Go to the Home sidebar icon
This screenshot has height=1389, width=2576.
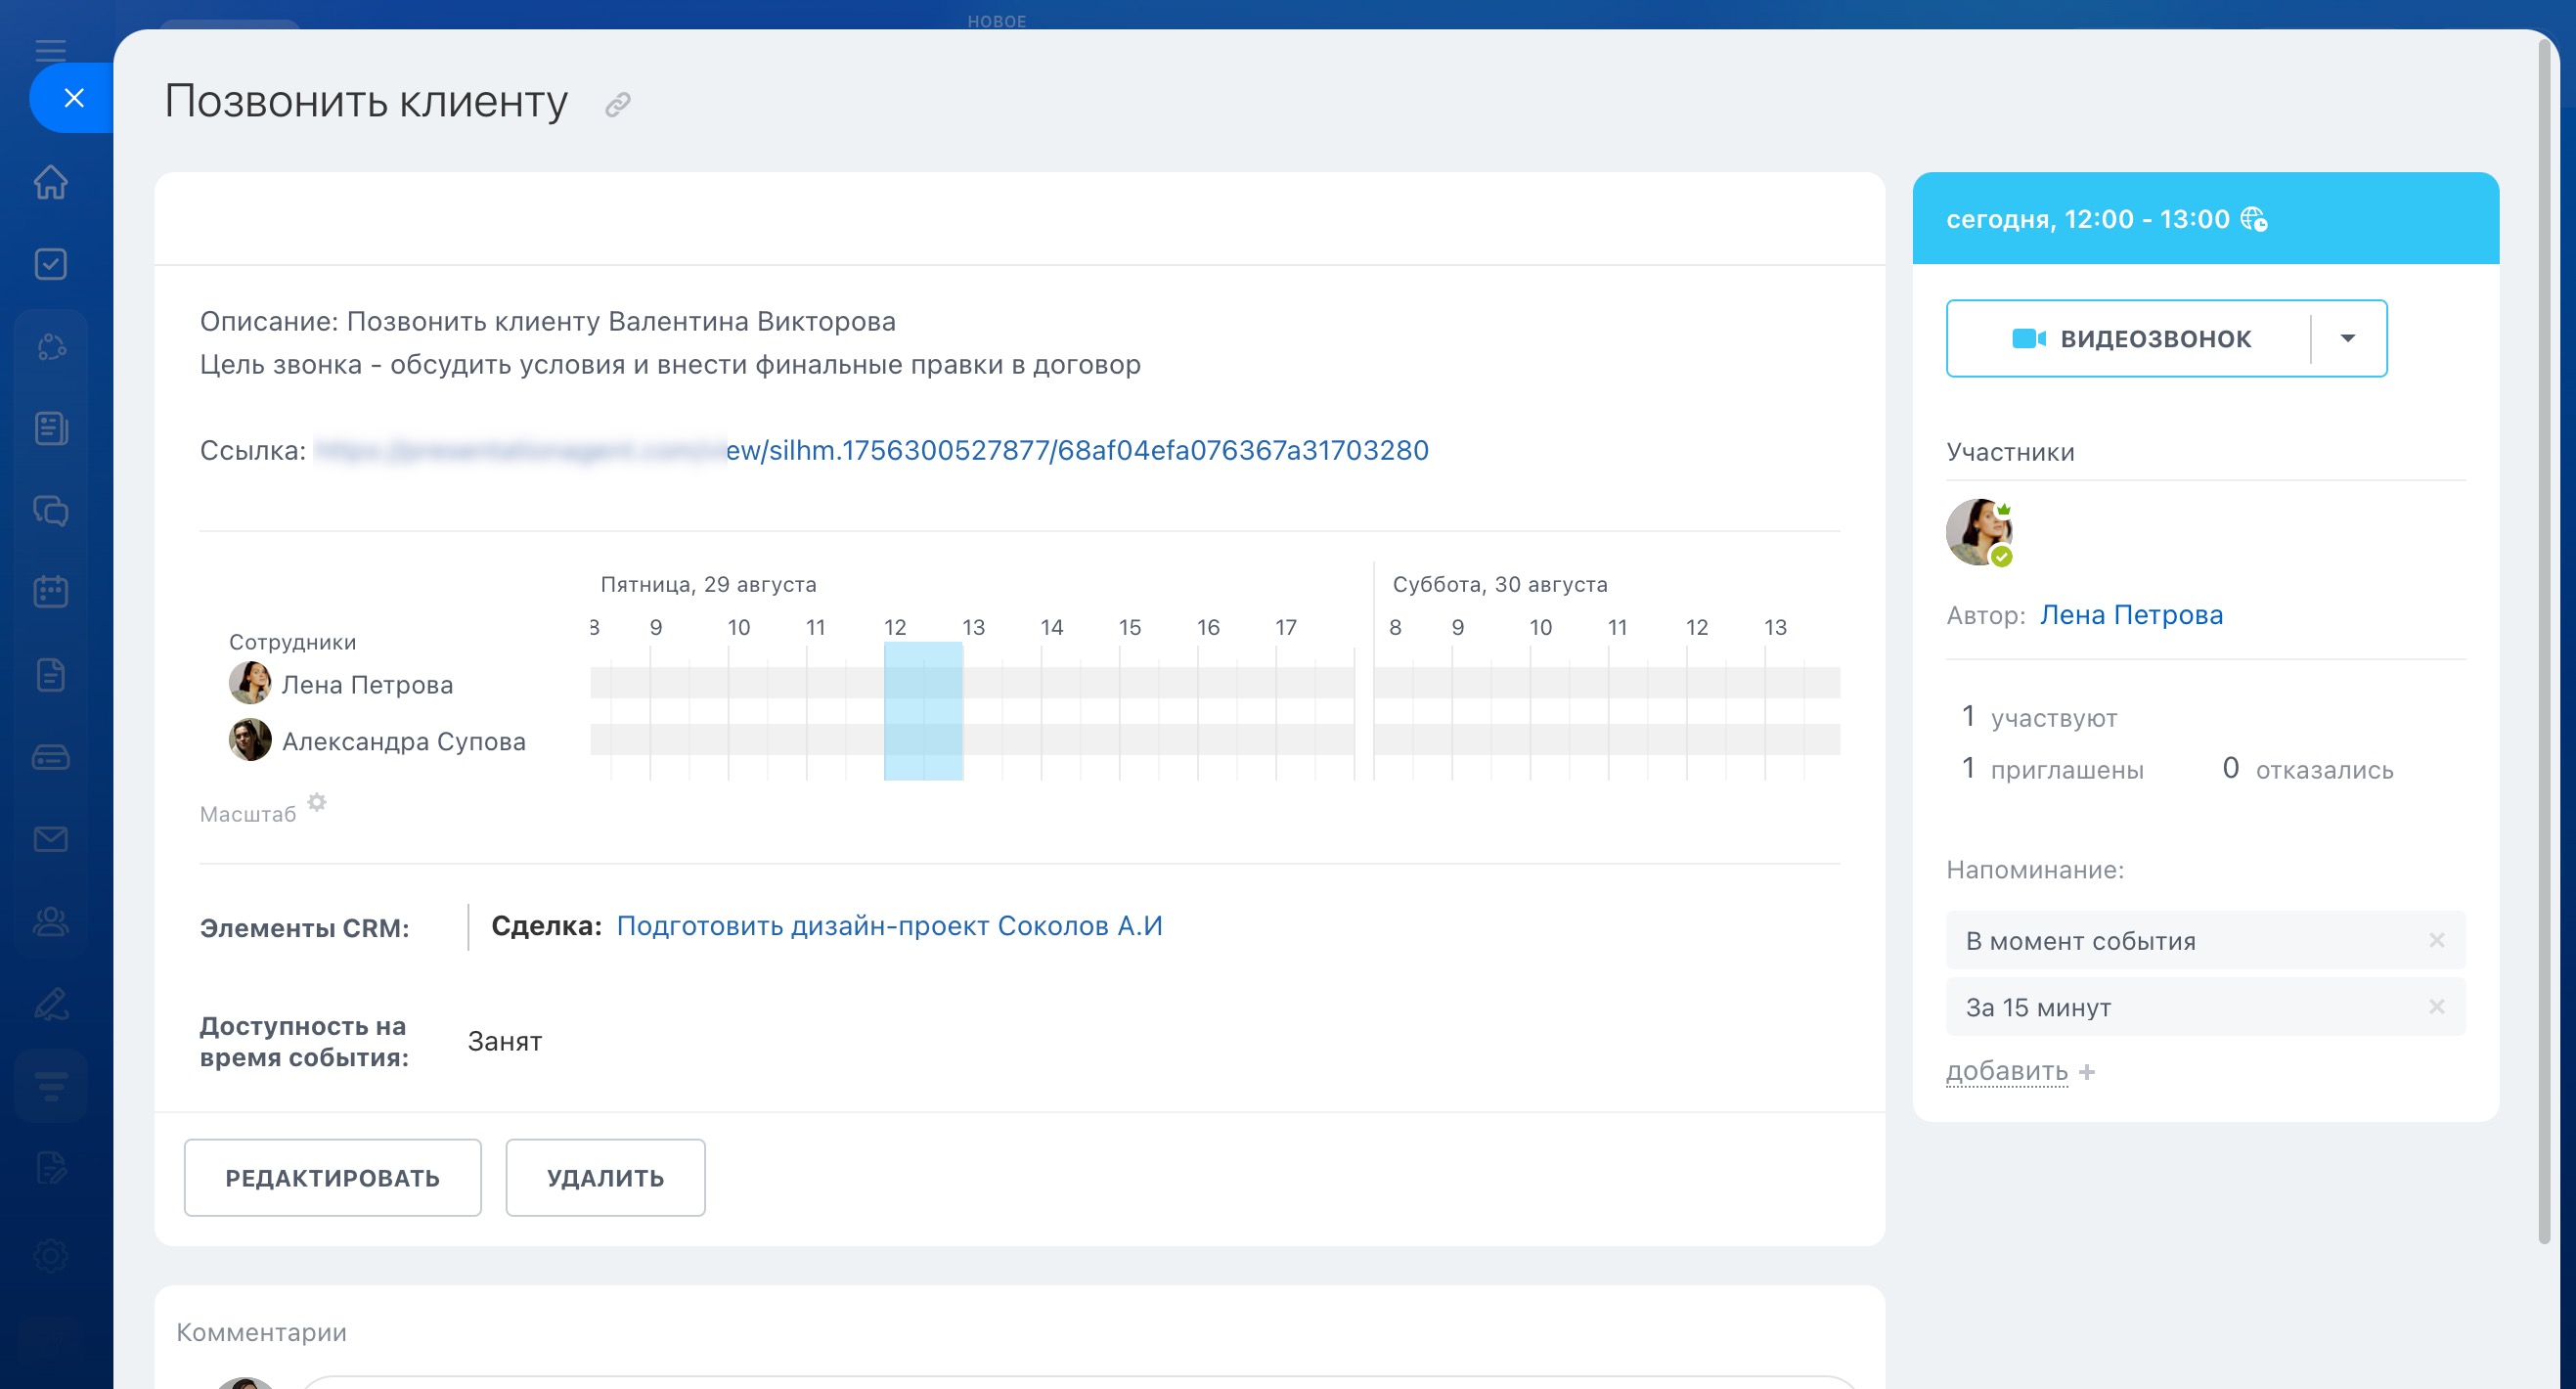pos(50,182)
